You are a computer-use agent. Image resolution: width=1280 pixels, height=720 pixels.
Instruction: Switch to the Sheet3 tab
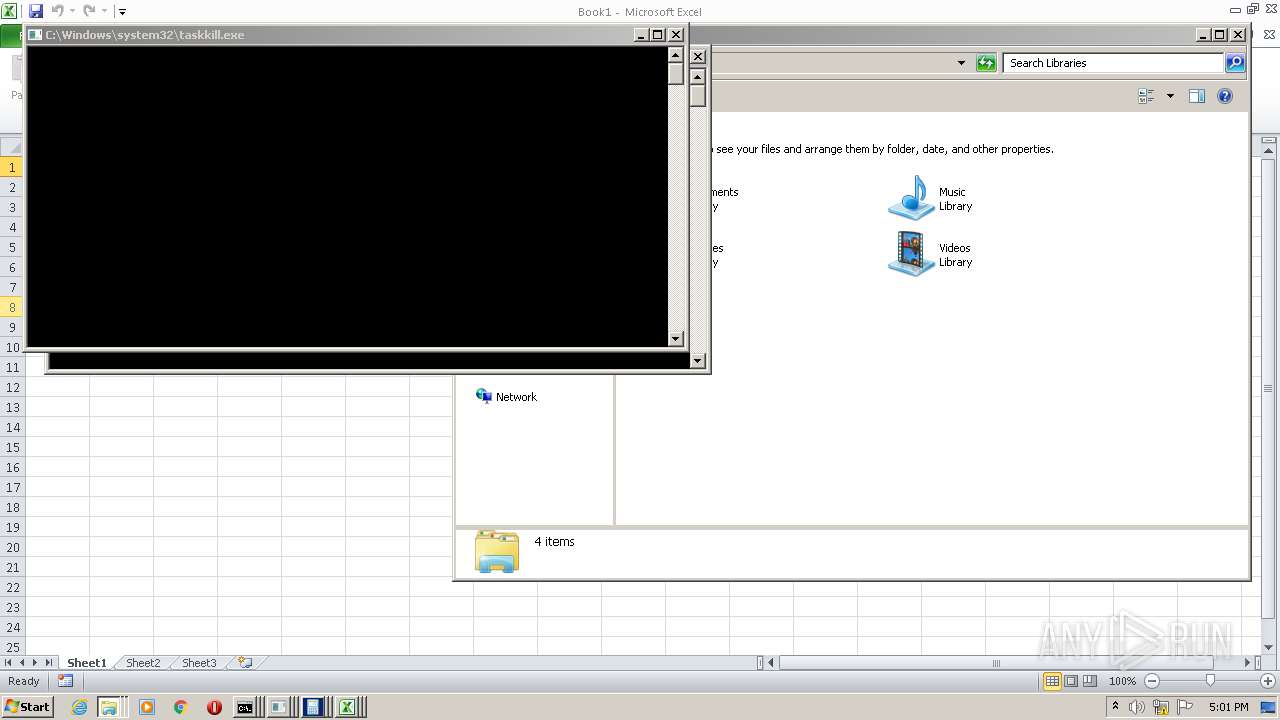pyautogui.click(x=198, y=663)
